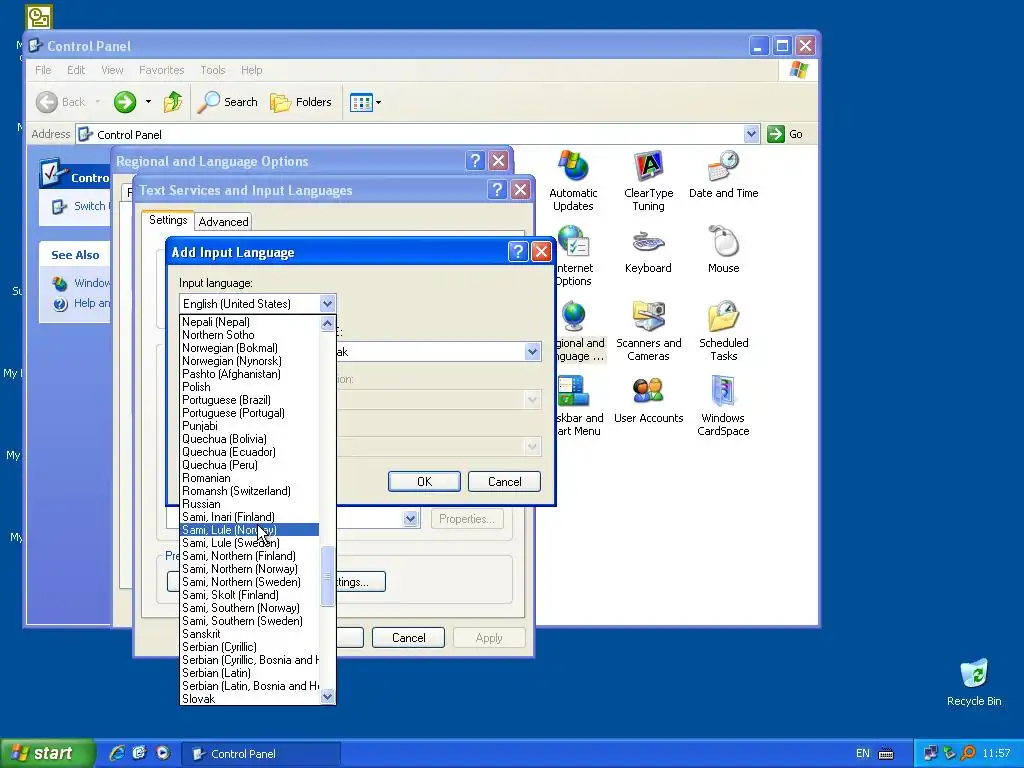The height and width of the screenshot is (768, 1024).
Task: Open the Help menu
Action: (x=251, y=70)
